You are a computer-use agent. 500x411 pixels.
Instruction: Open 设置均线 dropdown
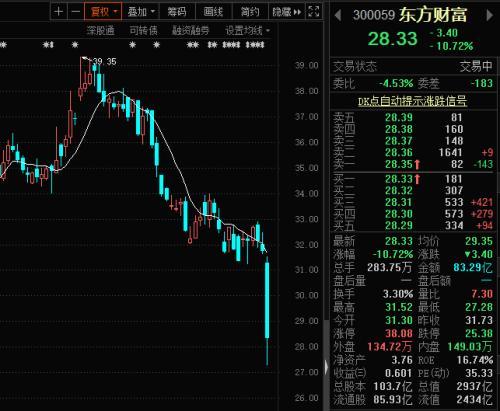247,31
